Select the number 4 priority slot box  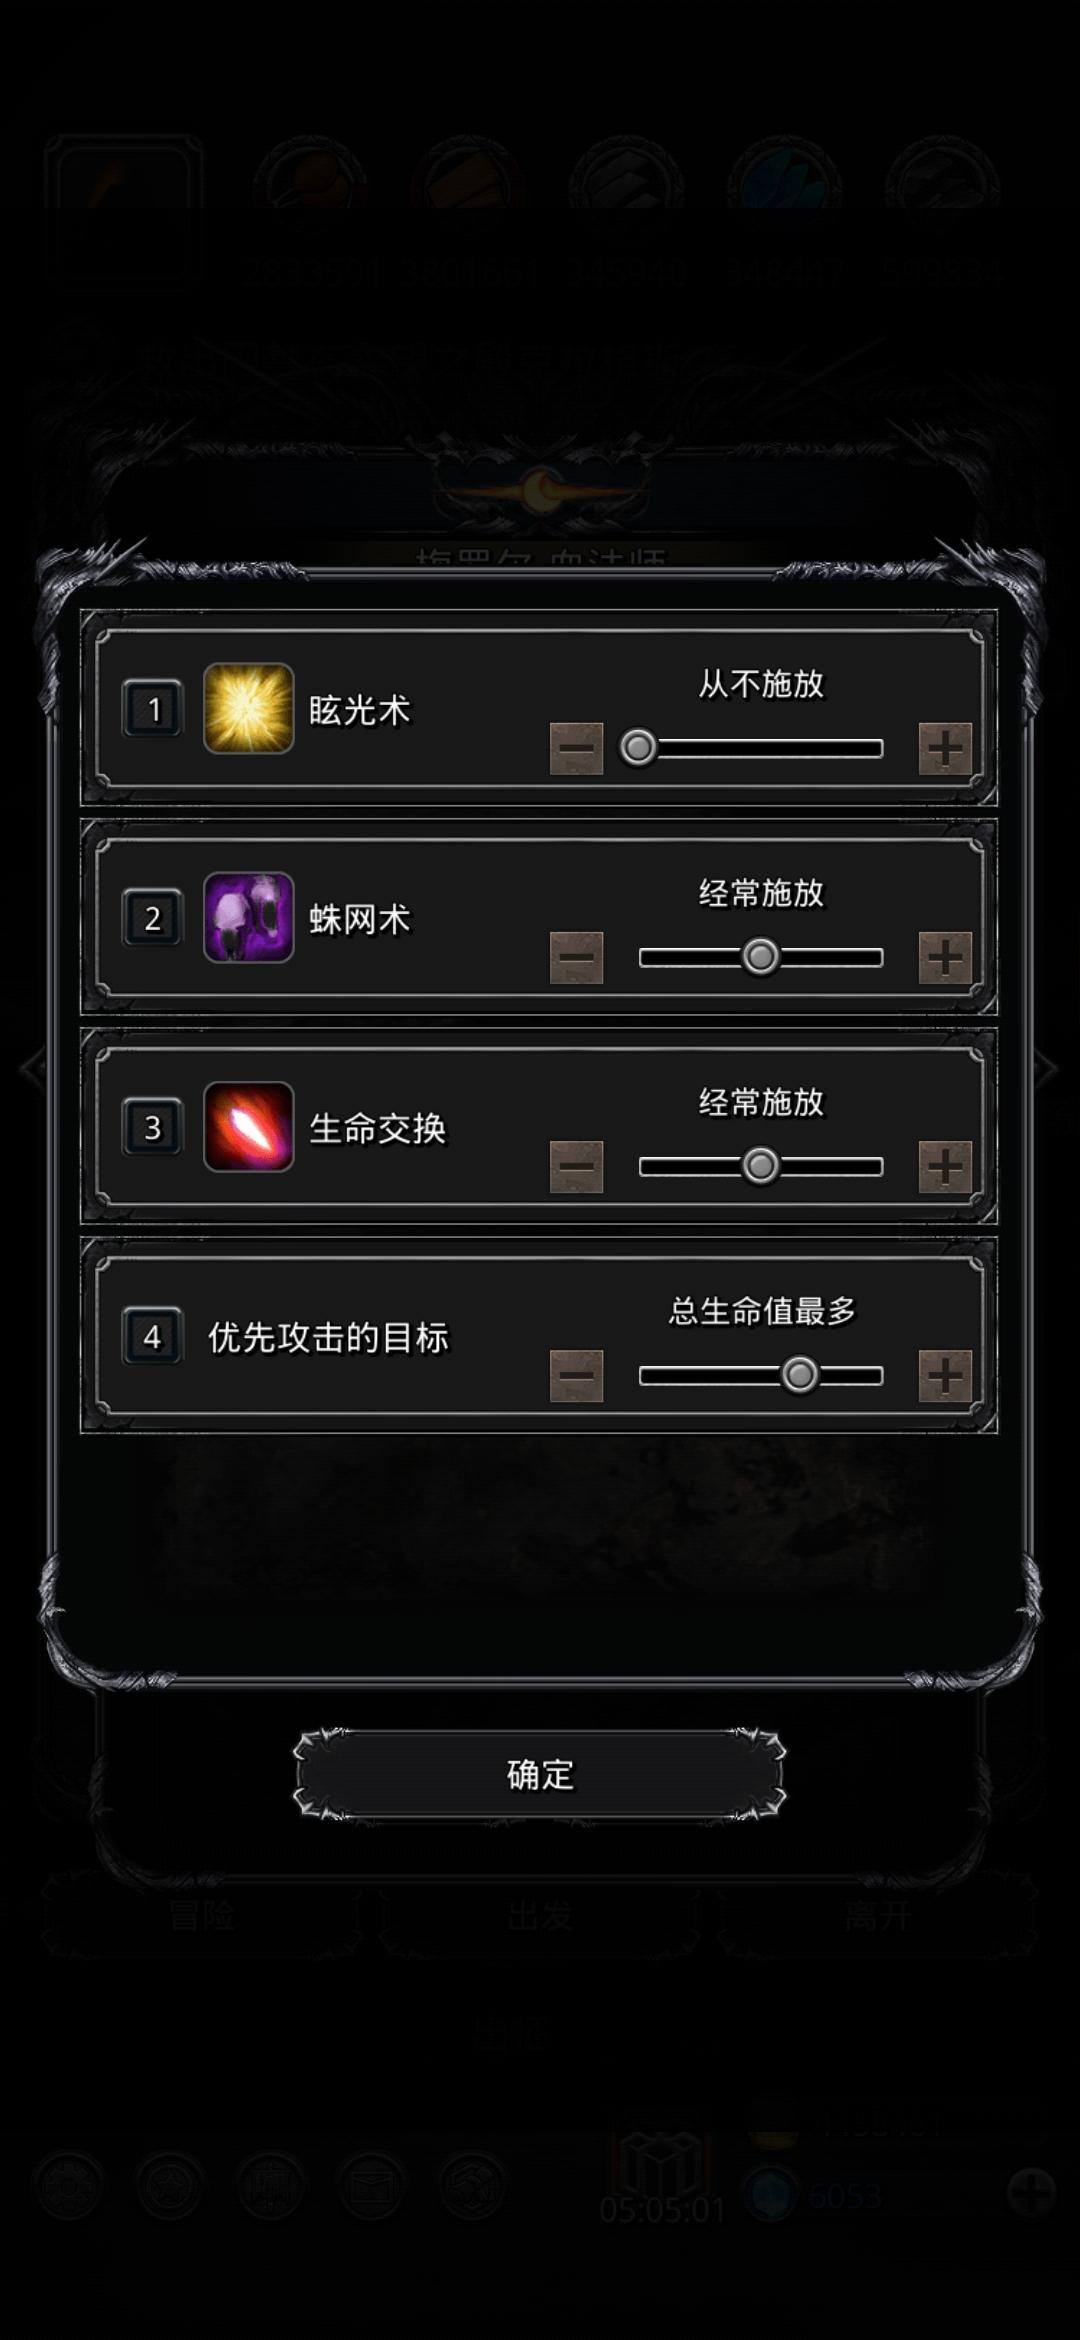(x=152, y=1336)
